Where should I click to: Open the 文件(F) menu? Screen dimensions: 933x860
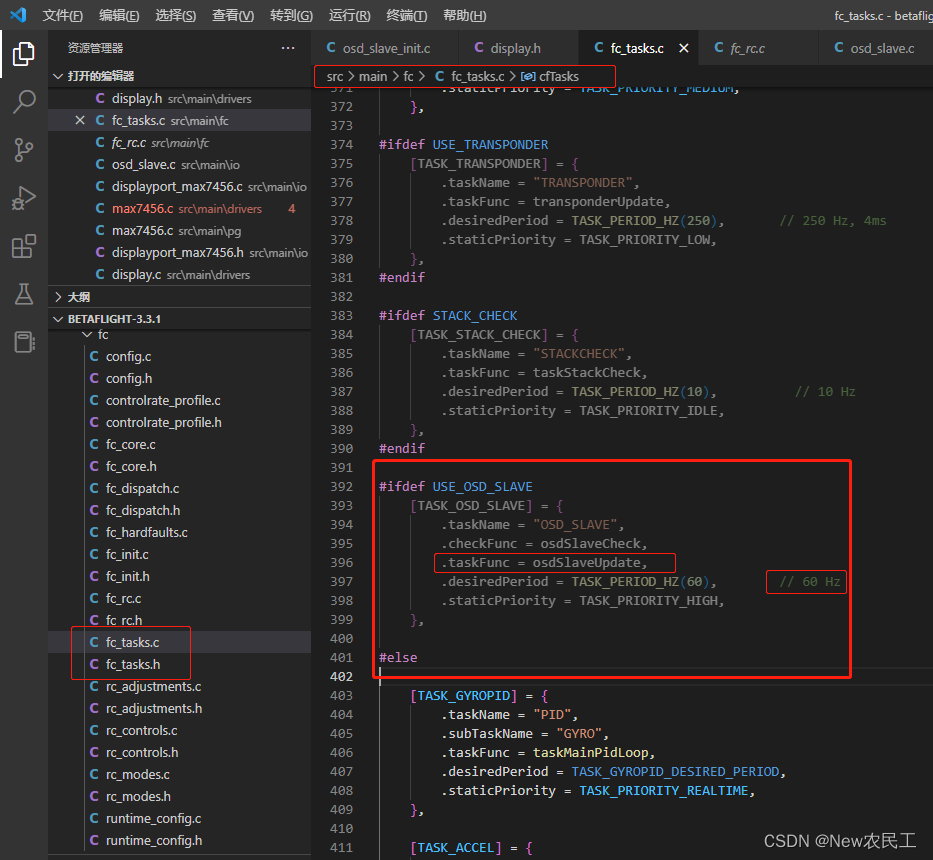tap(62, 15)
